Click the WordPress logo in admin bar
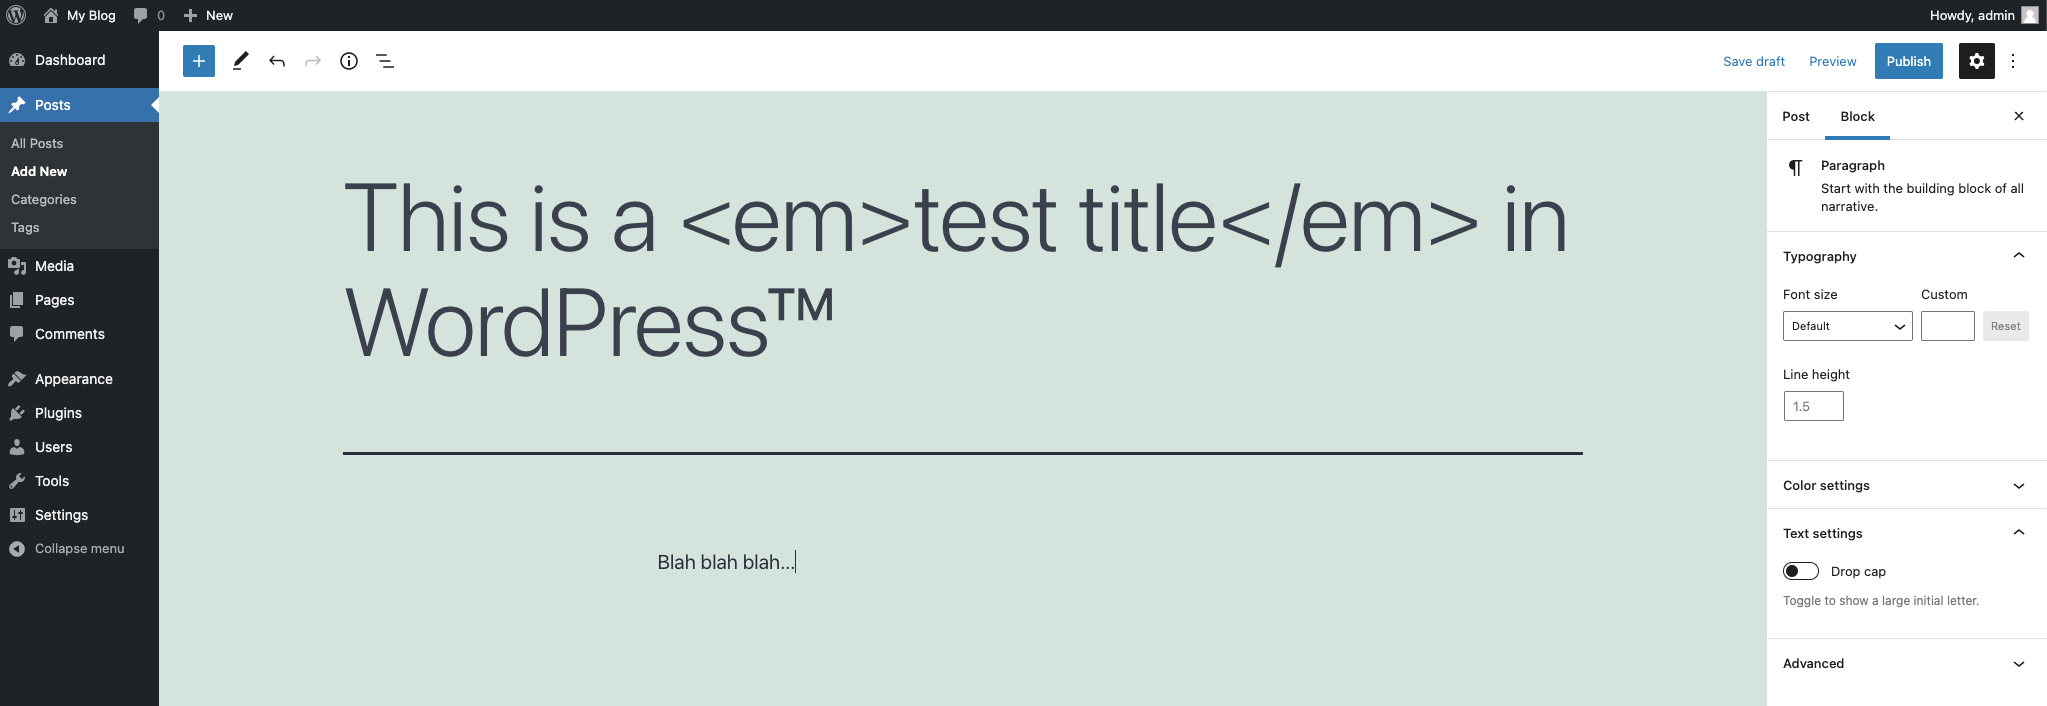This screenshot has width=2047, height=706. [x=15, y=15]
